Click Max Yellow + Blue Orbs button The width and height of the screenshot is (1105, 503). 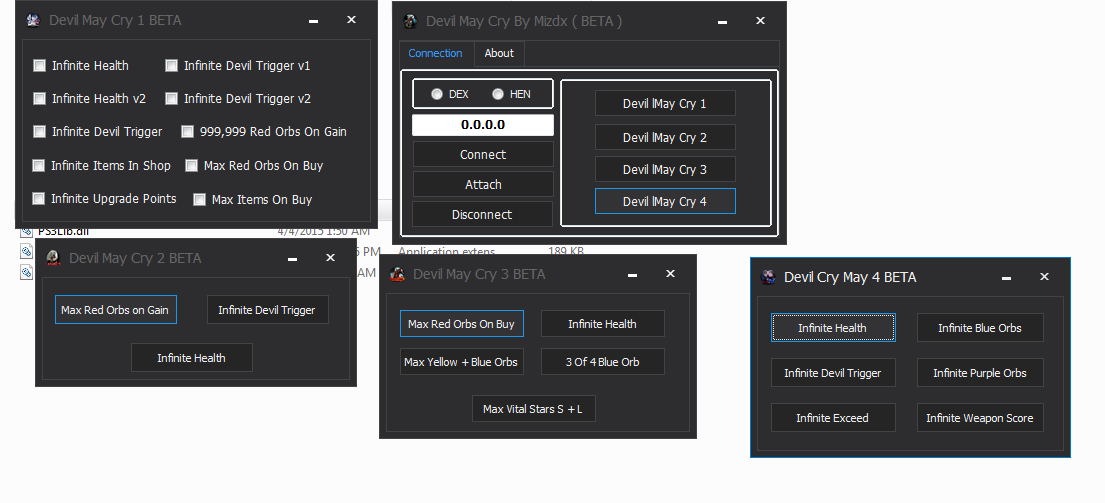(462, 362)
